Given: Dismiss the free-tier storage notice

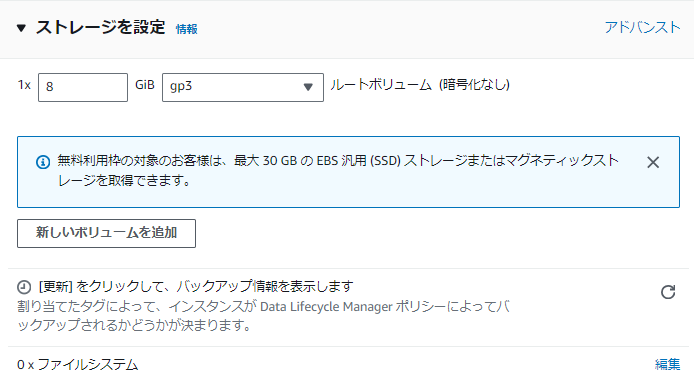Looking at the screenshot, I should click(x=653, y=162).
